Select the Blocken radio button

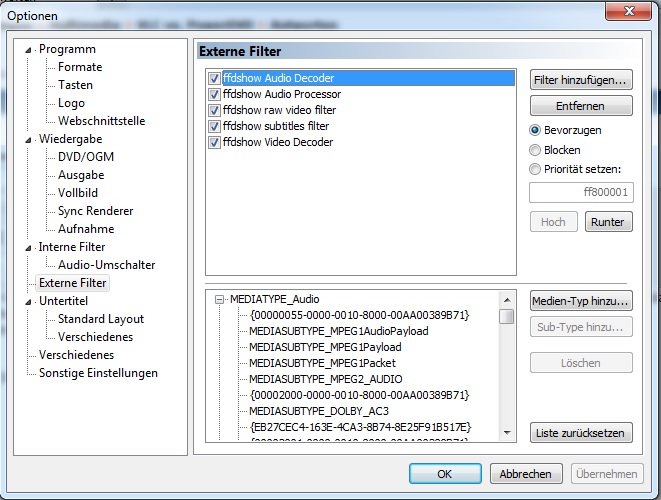click(x=535, y=150)
